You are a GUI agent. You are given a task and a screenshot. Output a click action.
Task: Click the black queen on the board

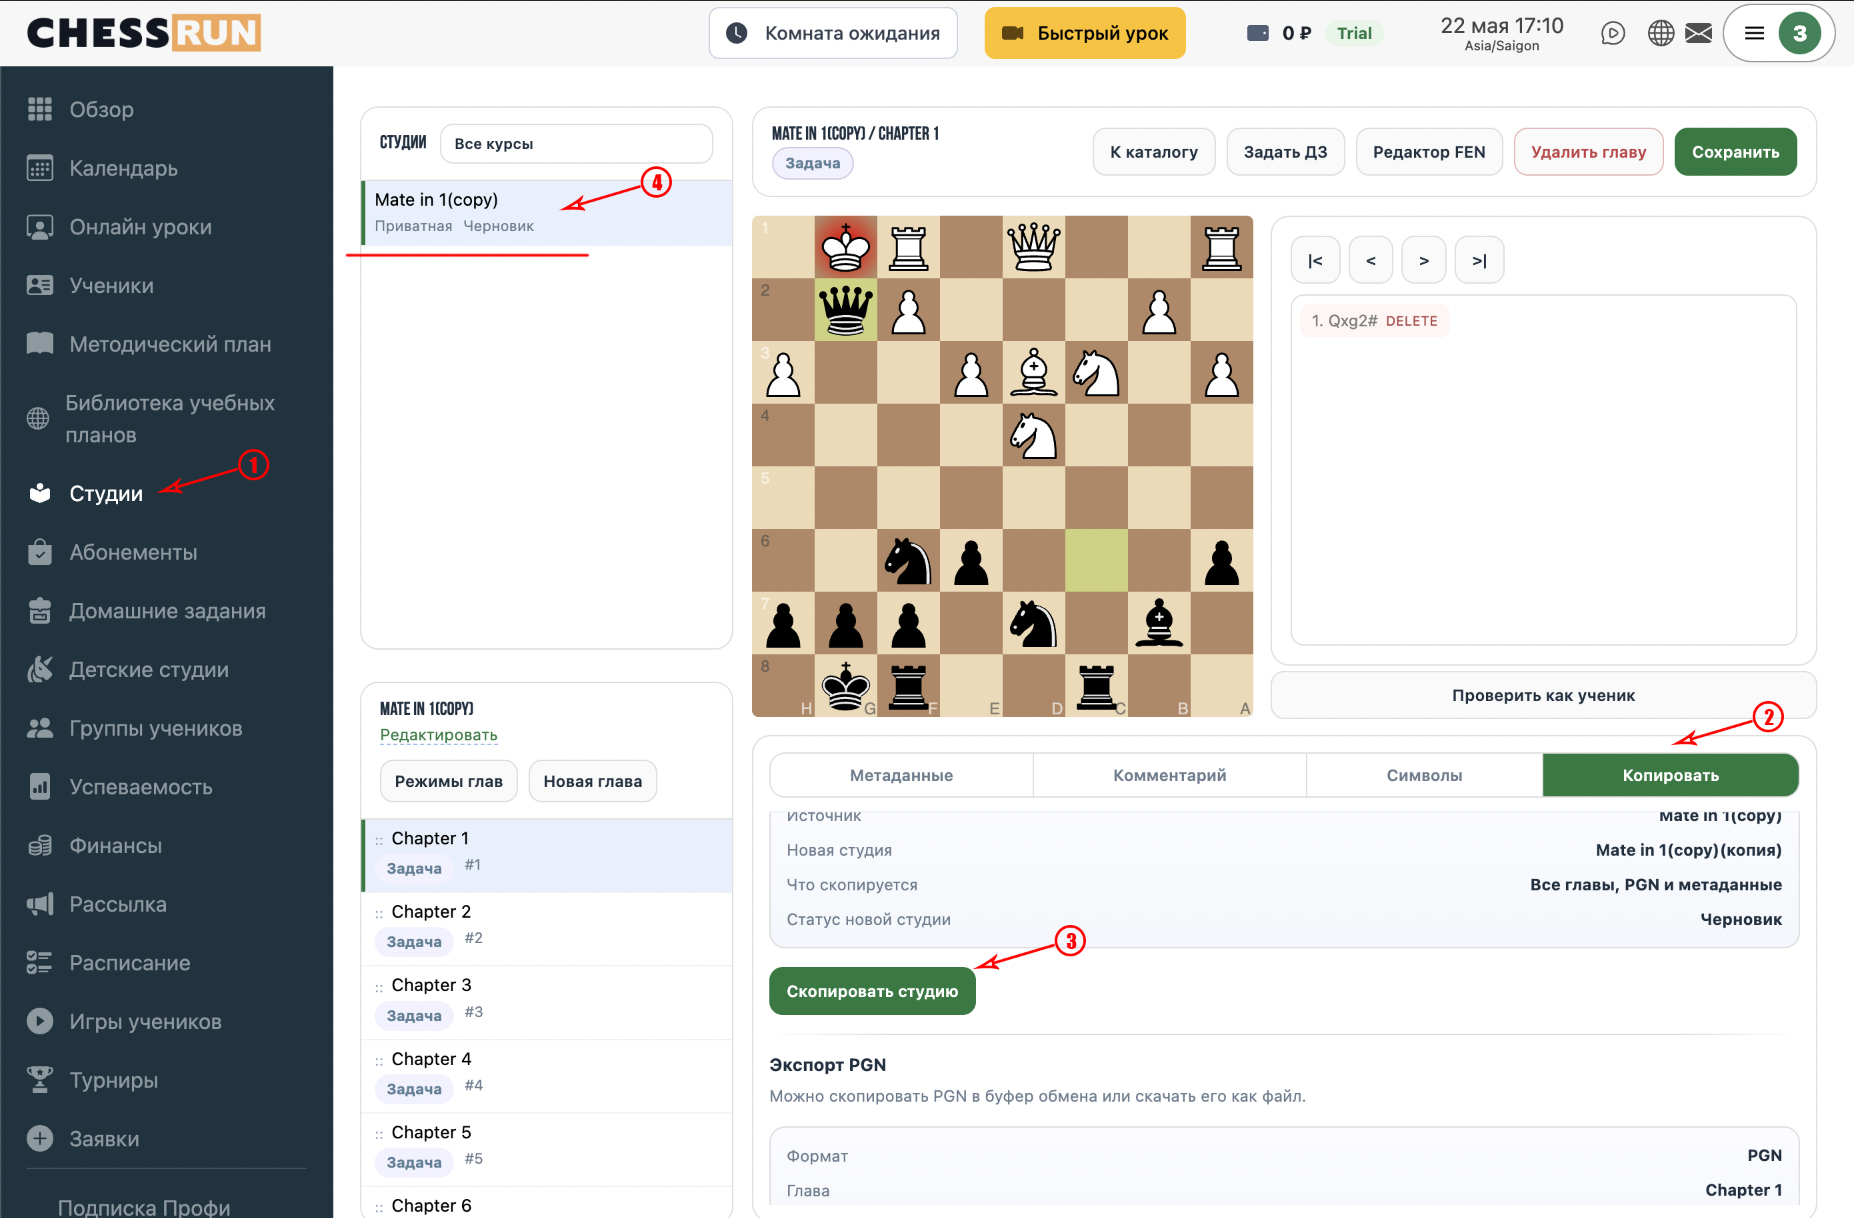846,309
